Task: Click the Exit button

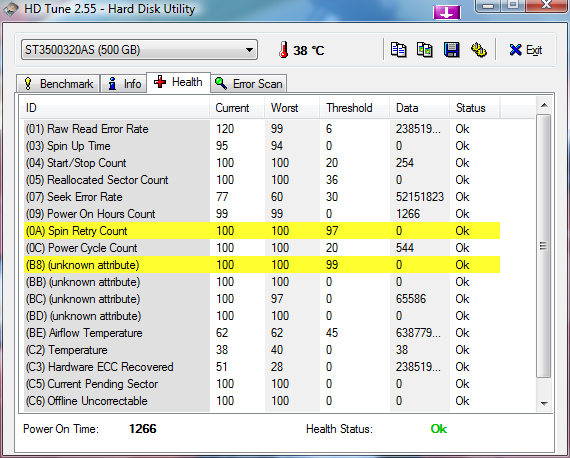Action: pos(526,50)
